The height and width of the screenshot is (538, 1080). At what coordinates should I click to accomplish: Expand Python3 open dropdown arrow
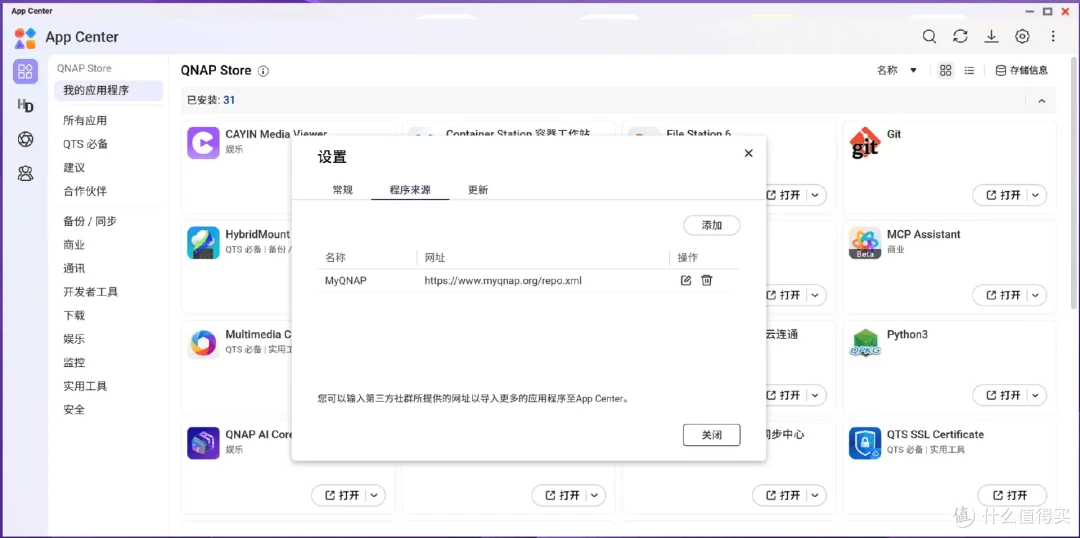click(1036, 395)
